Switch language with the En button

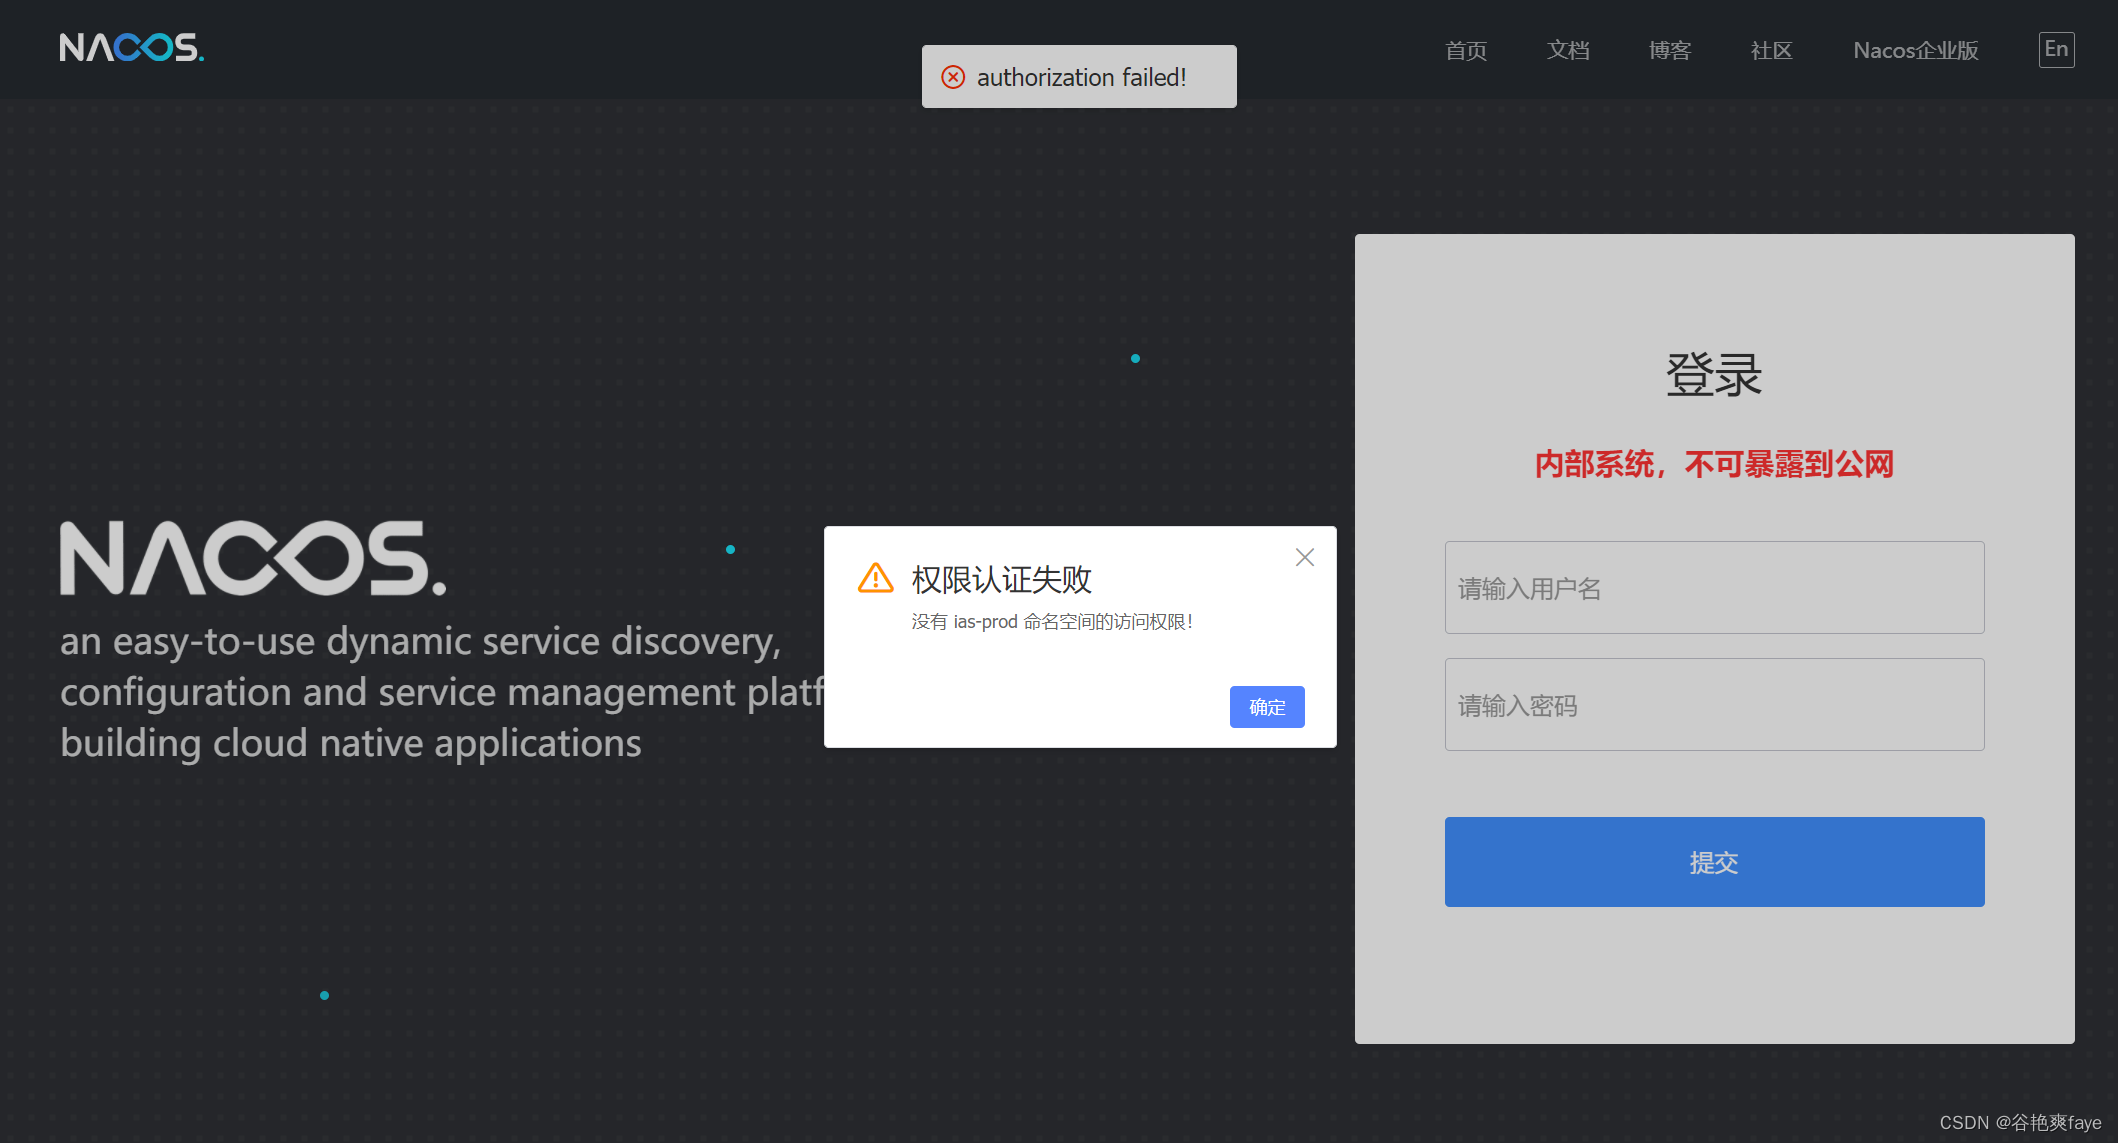pyautogui.click(x=2055, y=50)
